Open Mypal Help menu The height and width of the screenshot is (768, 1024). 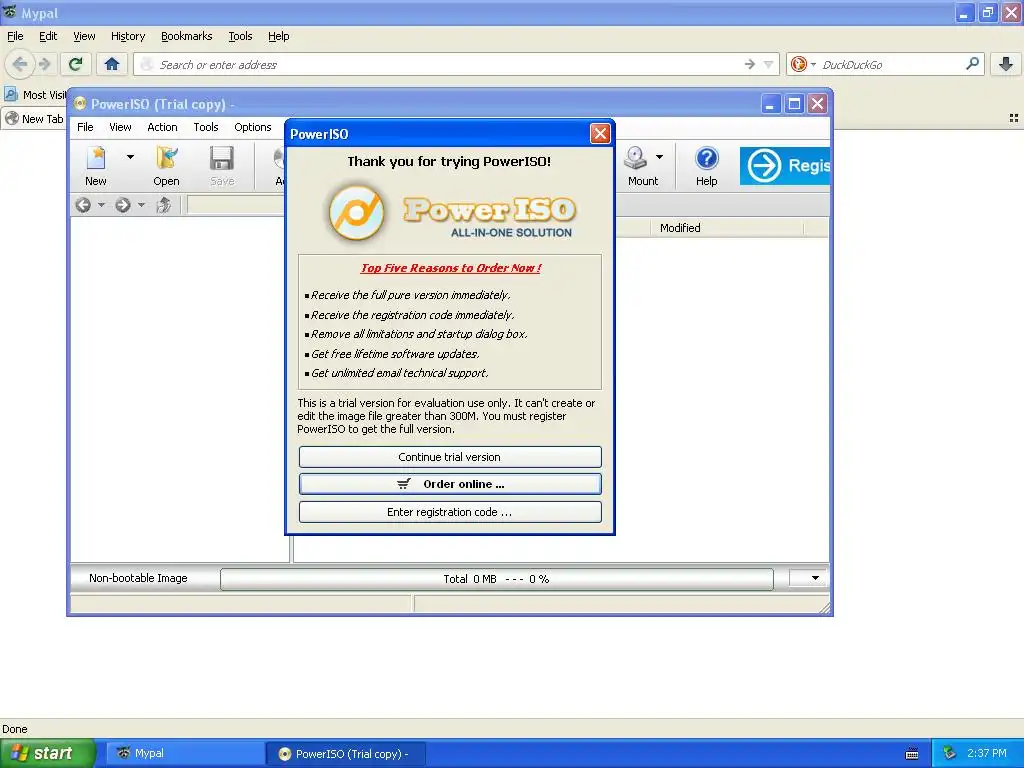[x=279, y=37]
